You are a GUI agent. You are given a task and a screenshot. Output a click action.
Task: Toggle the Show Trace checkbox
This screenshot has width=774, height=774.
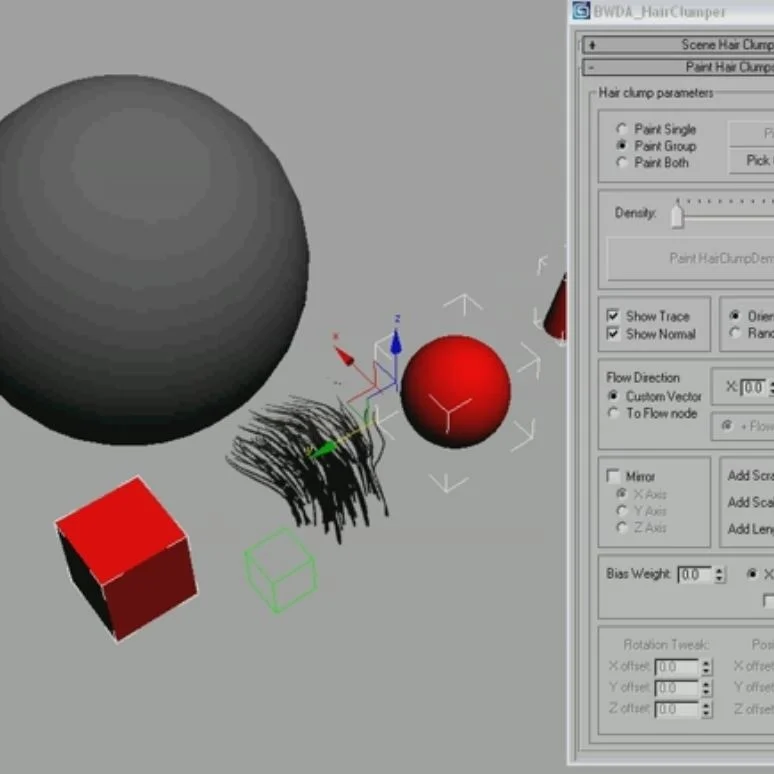click(x=613, y=316)
